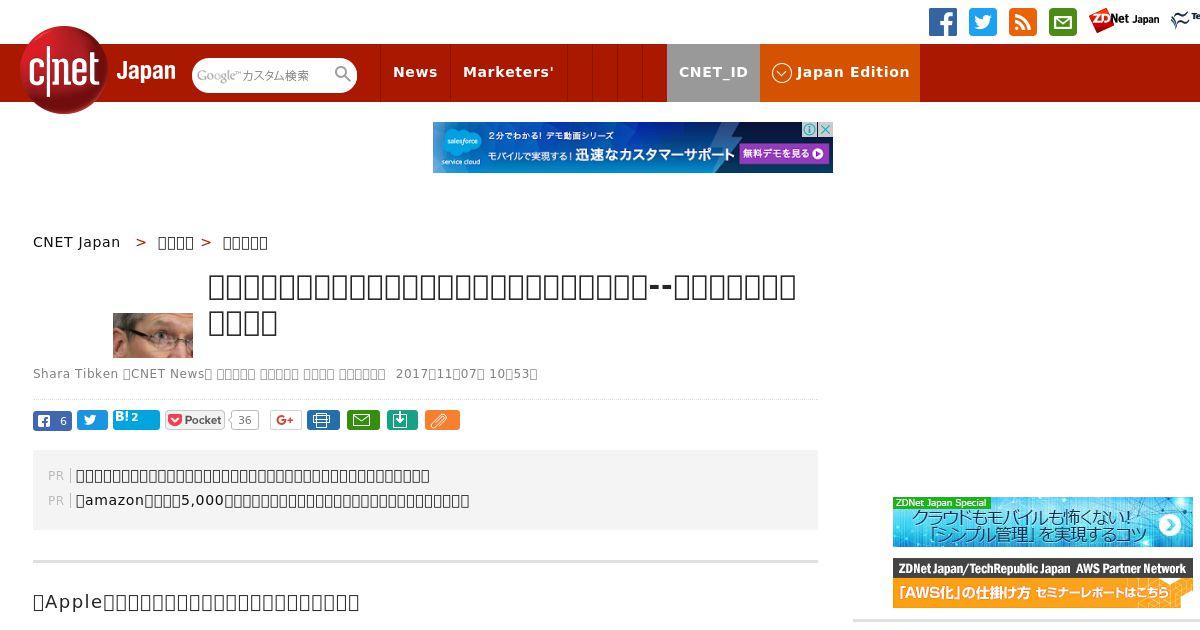Click the teal download-arrow icon
Viewport: 1200px width, 630px height.
pos(402,420)
